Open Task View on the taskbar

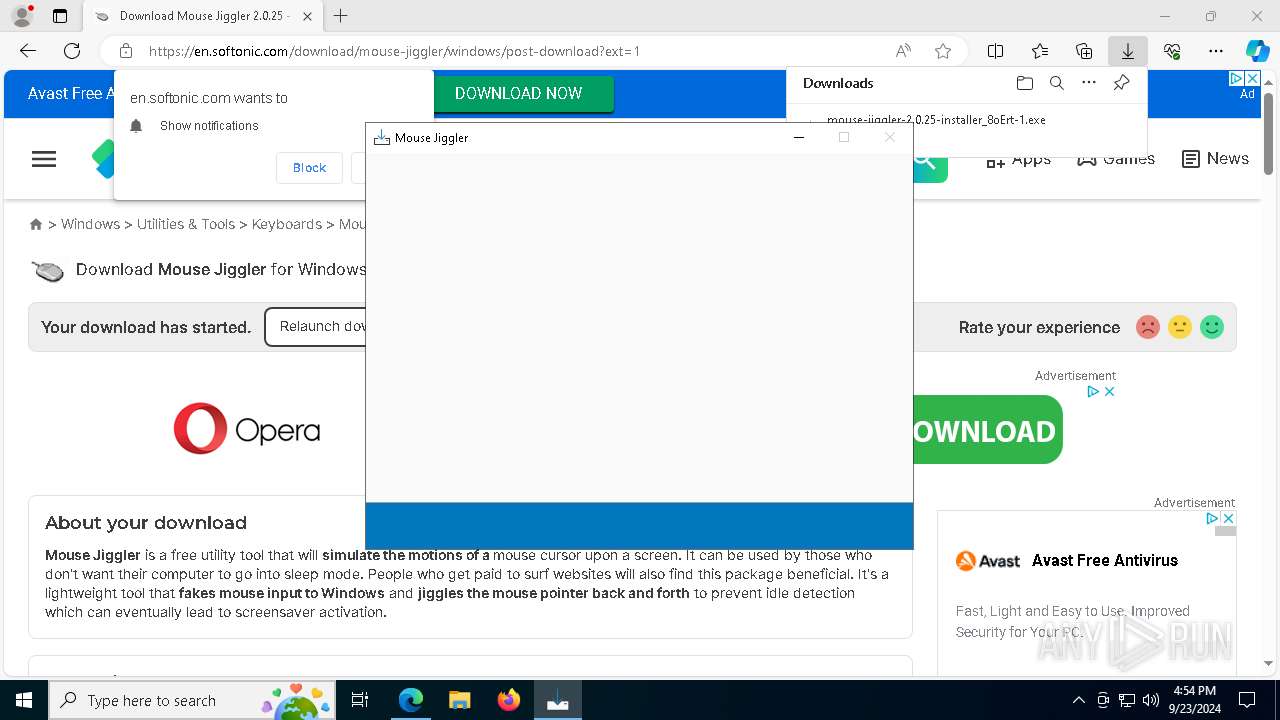click(360, 700)
